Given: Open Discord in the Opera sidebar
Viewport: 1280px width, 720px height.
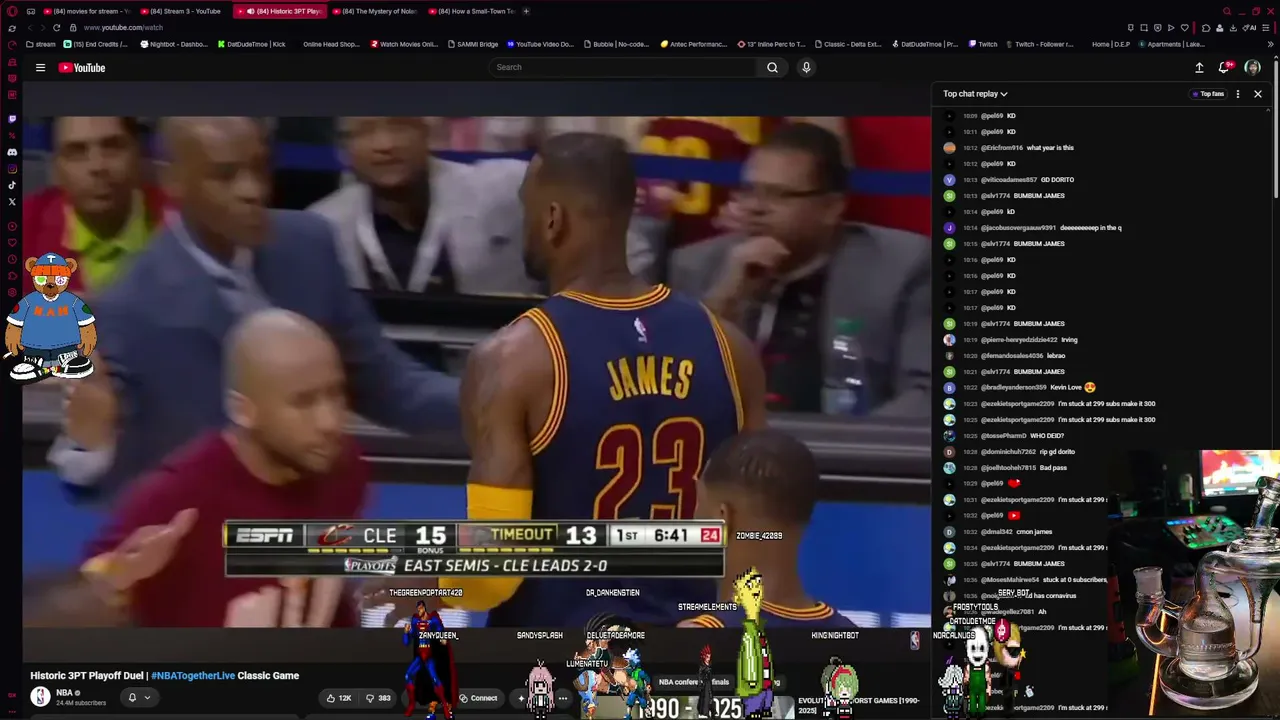Looking at the screenshot, I should (x=12, y=152).
